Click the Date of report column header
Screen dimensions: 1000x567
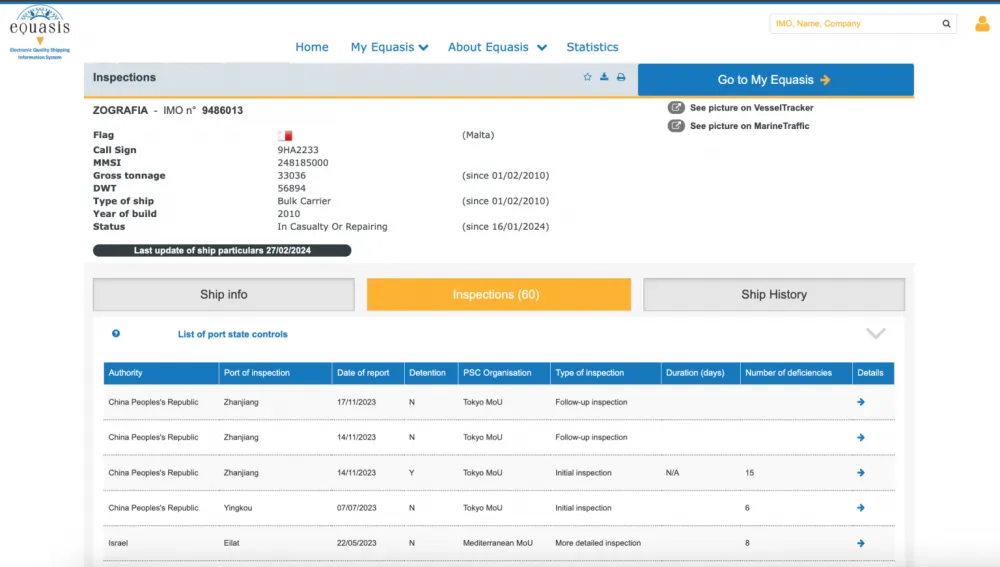[368, 373]
